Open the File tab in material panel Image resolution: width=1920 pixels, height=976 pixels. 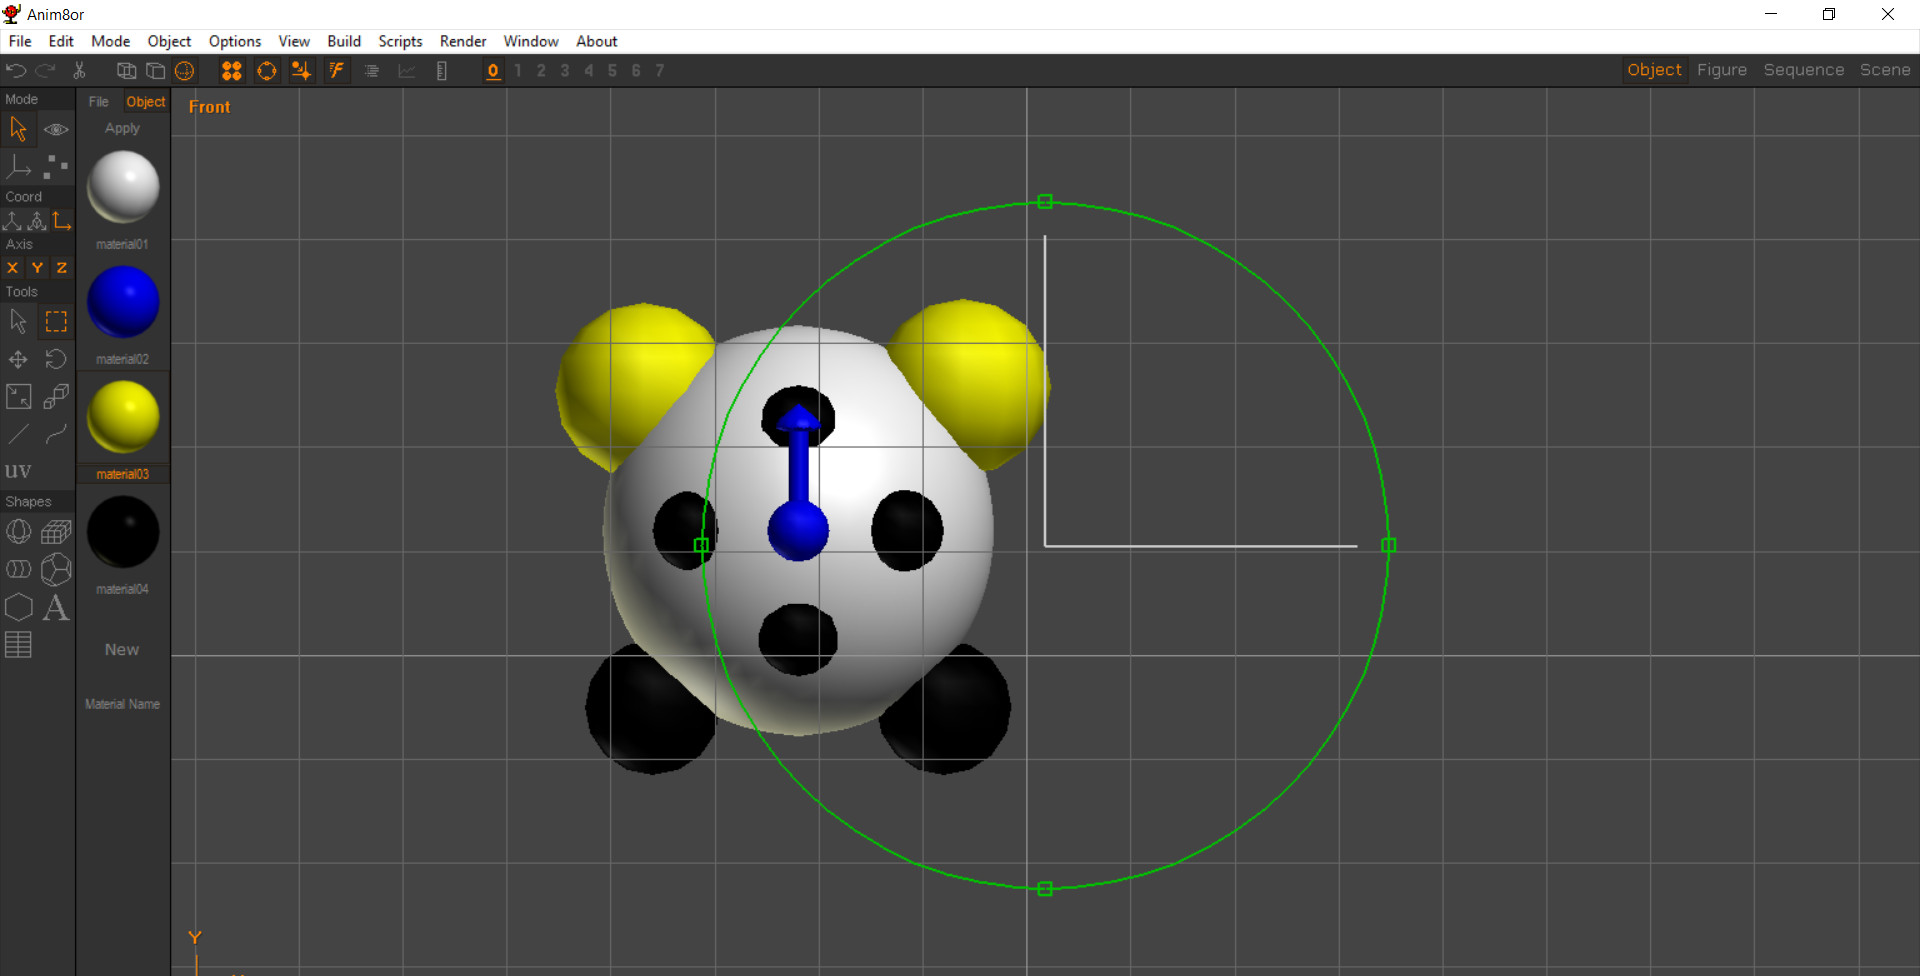pos(98,102)
